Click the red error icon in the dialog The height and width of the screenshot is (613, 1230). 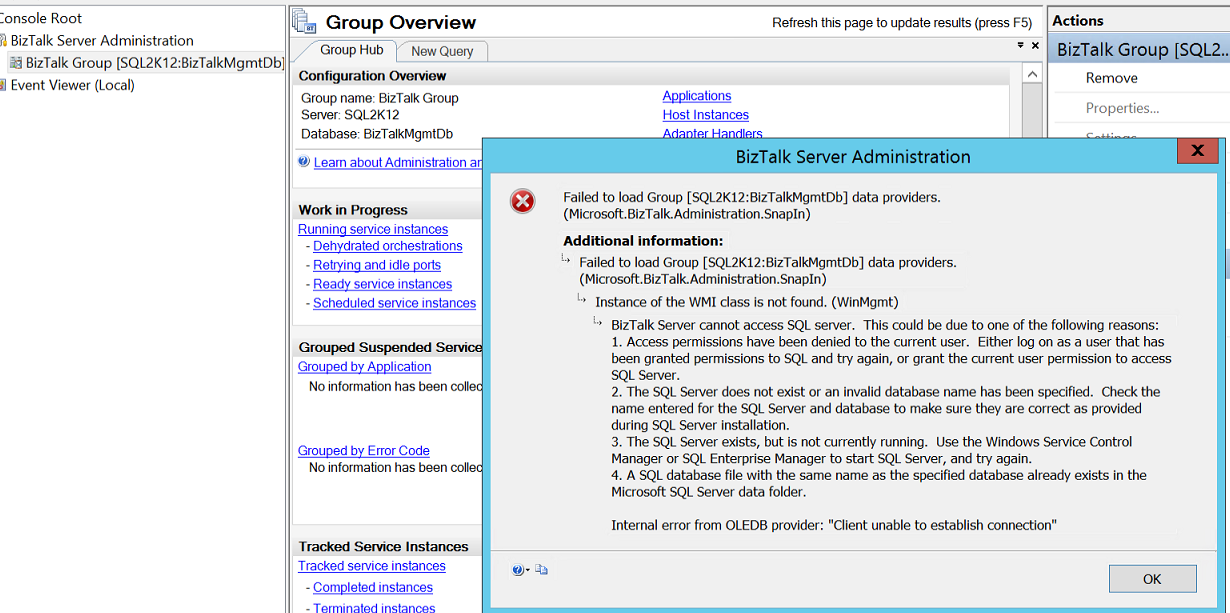523,202
